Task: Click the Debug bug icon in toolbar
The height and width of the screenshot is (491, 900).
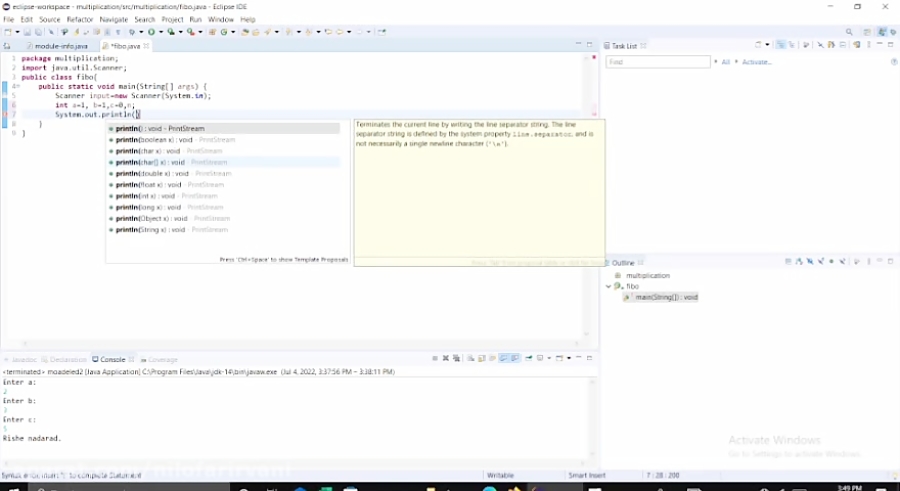Action: pos(133,32)
